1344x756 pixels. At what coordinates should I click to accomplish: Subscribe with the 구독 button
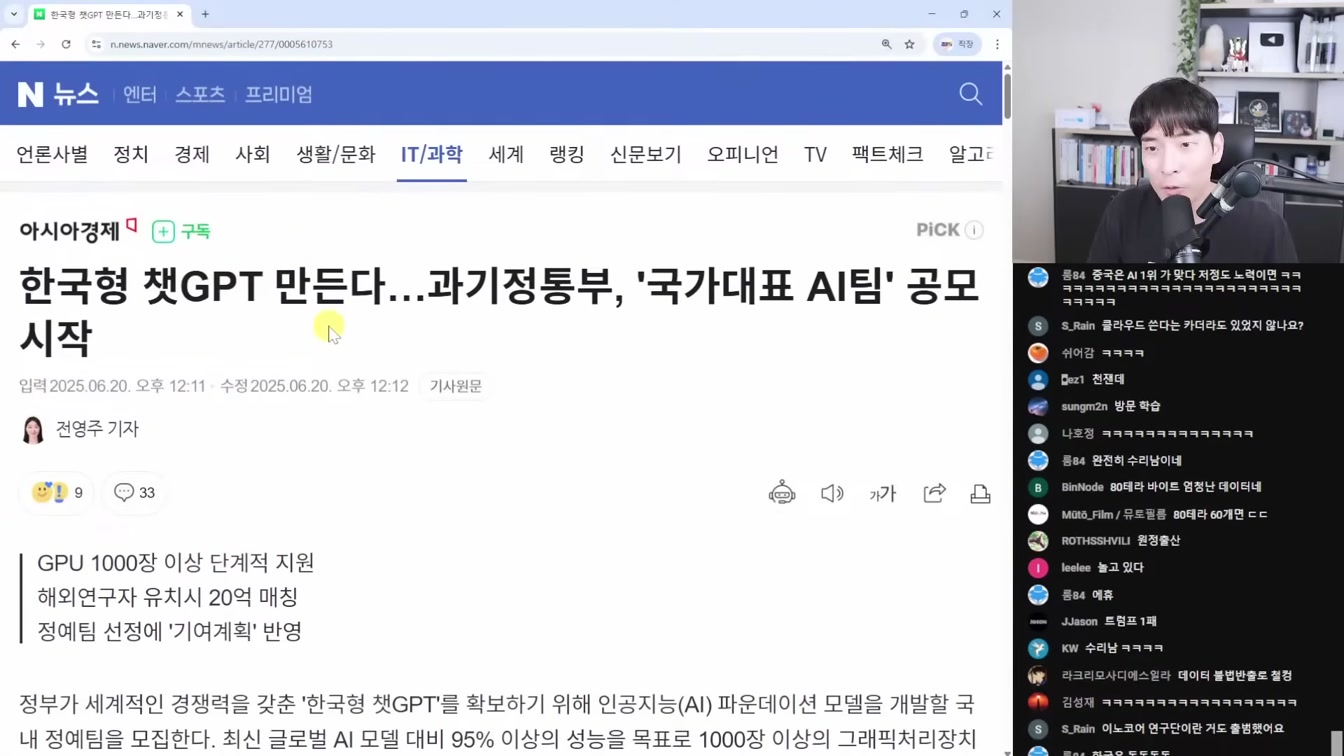(x=181, y=231)
